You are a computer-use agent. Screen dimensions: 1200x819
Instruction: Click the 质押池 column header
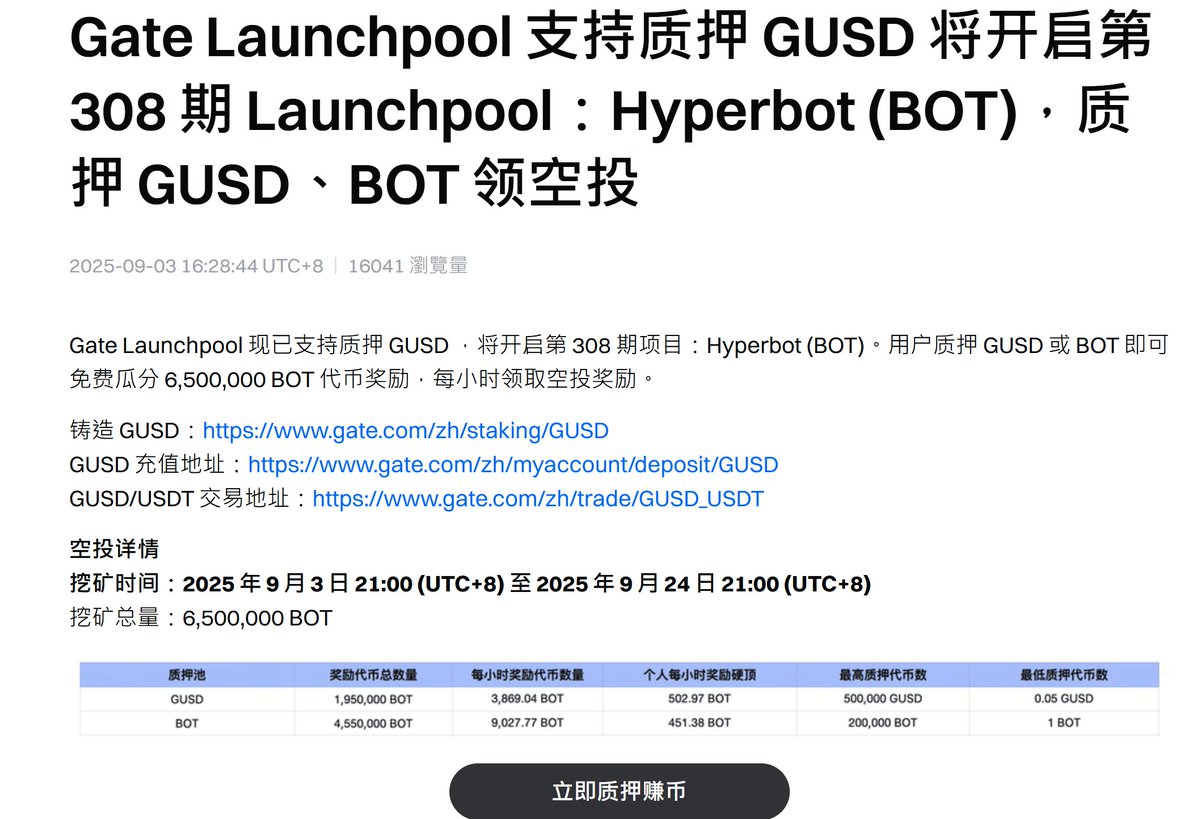click(x=187, y=675)
